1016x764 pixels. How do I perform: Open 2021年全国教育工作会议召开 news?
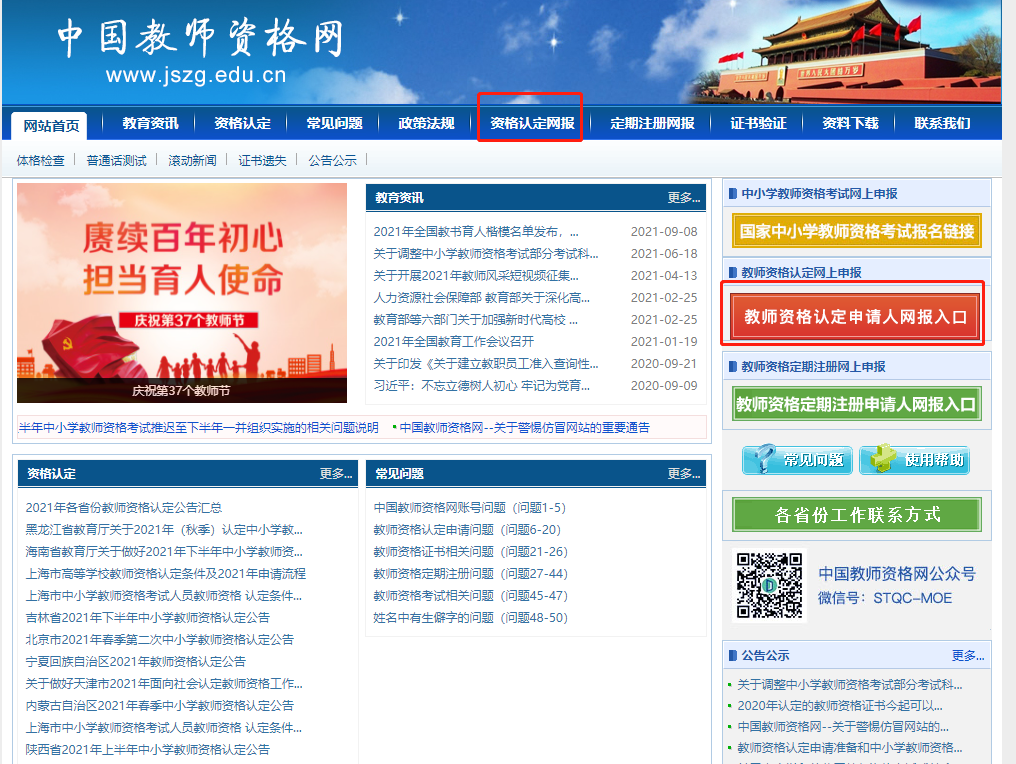[454, 341]
